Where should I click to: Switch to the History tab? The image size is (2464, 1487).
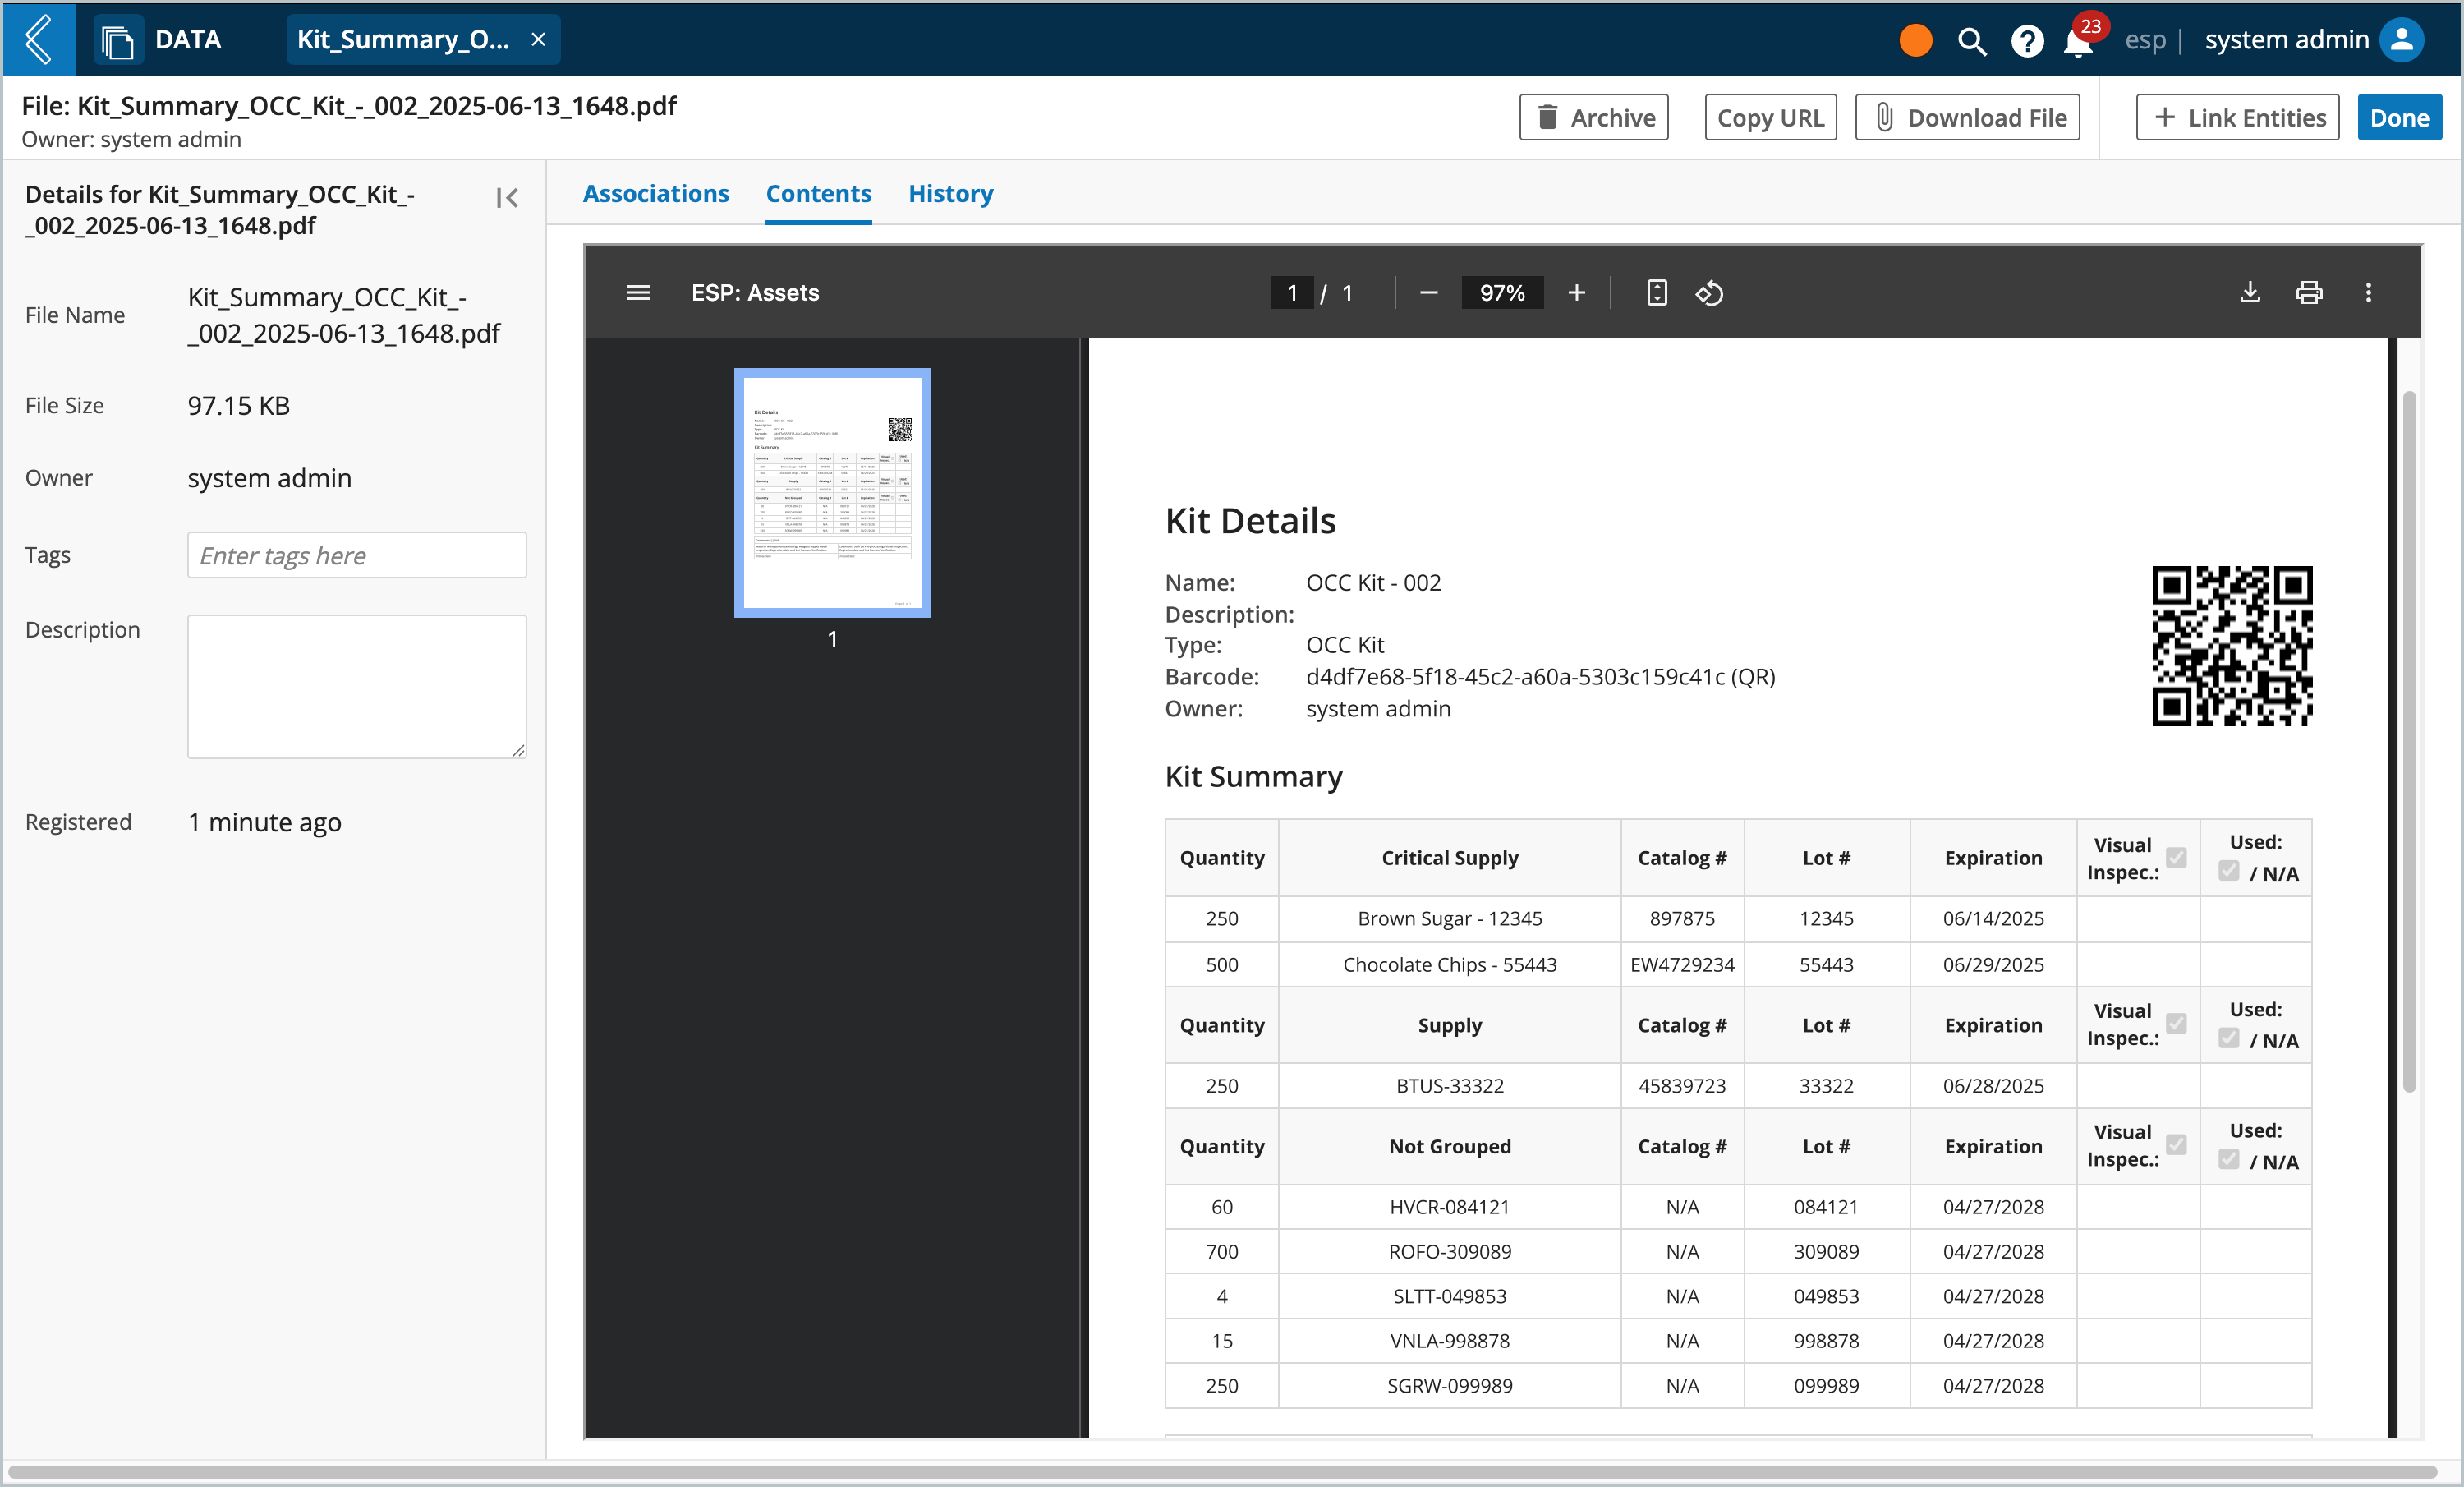tap(951, 193)
